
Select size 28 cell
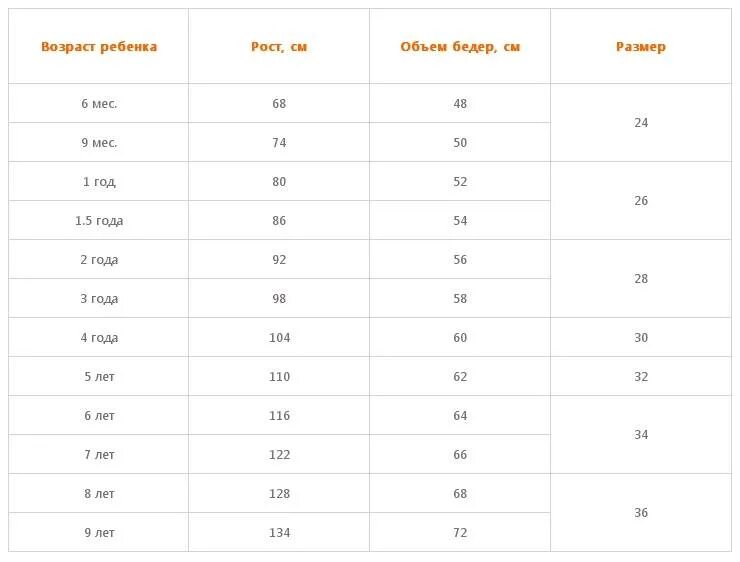point(641,279)
